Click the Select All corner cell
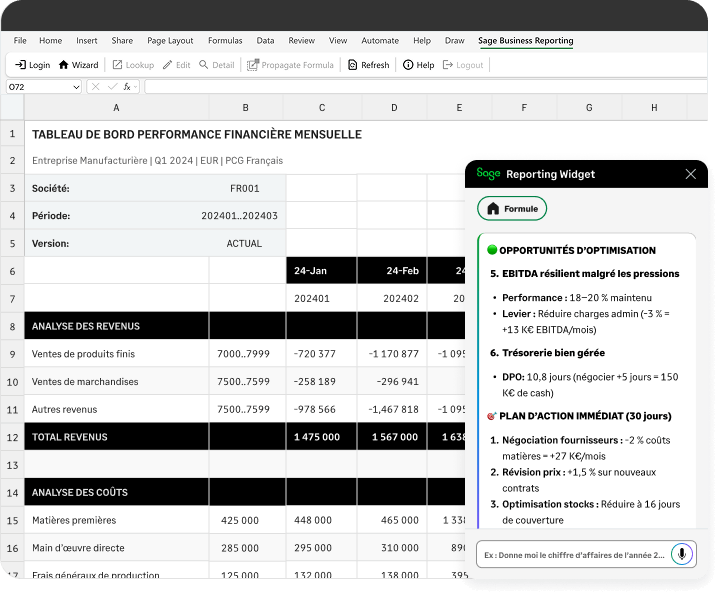Viewport: 724px width, 606px height. (x=12, y=108)
